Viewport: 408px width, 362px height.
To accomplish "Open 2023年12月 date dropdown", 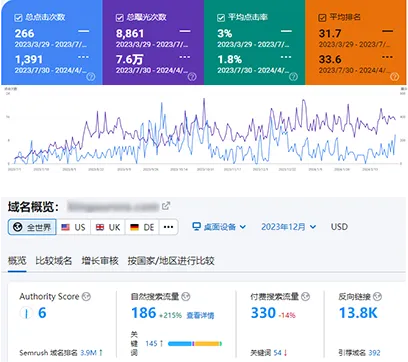I will (289, 227).
